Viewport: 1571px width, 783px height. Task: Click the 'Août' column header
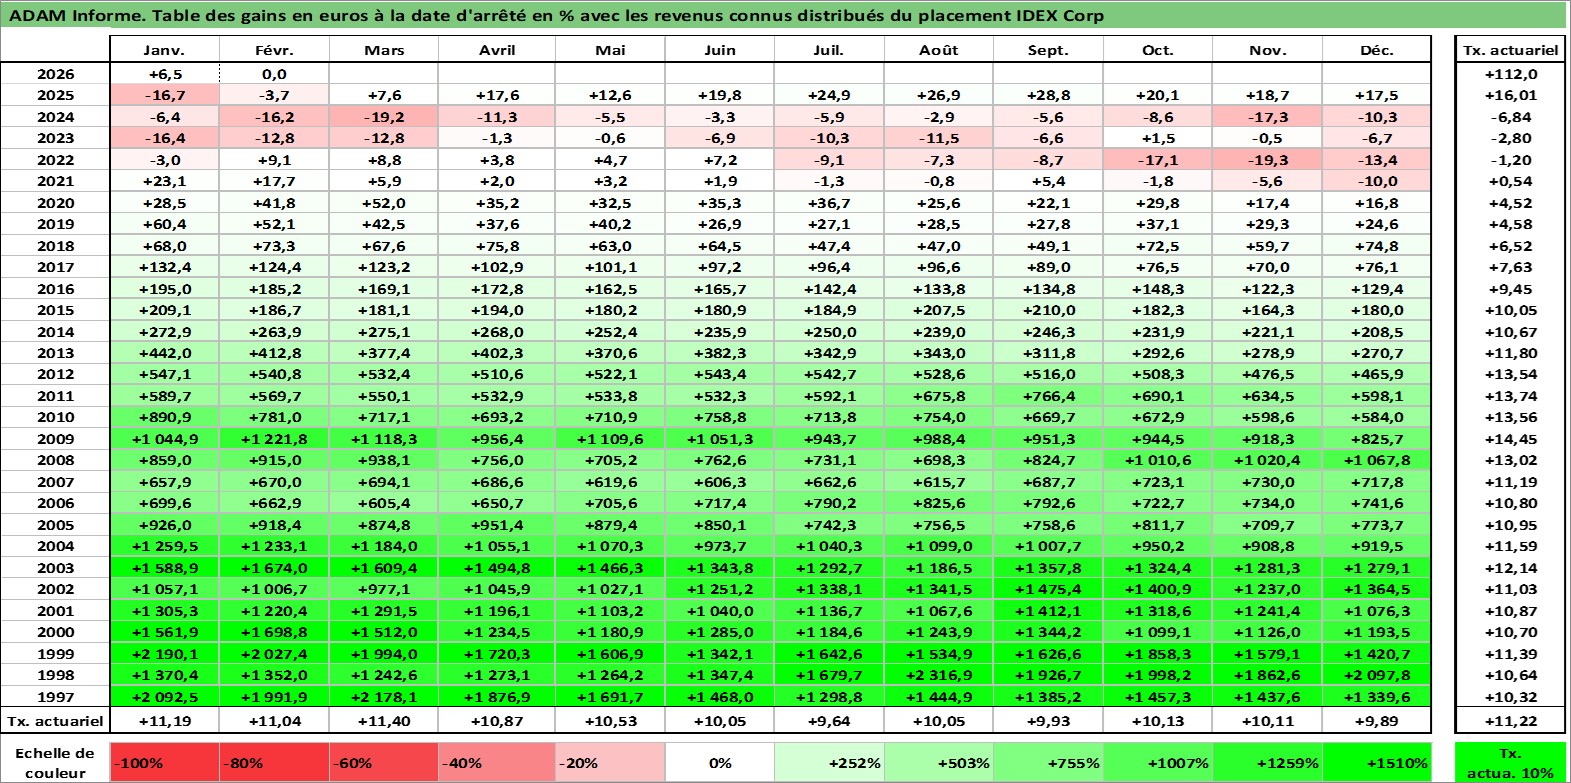[x=938, y=50]
